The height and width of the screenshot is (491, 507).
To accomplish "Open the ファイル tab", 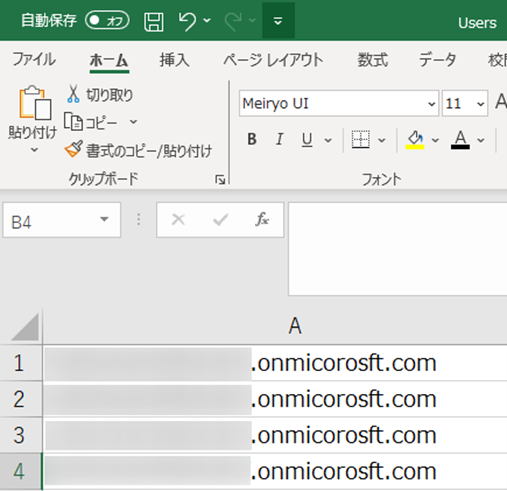I will point(34,60).
